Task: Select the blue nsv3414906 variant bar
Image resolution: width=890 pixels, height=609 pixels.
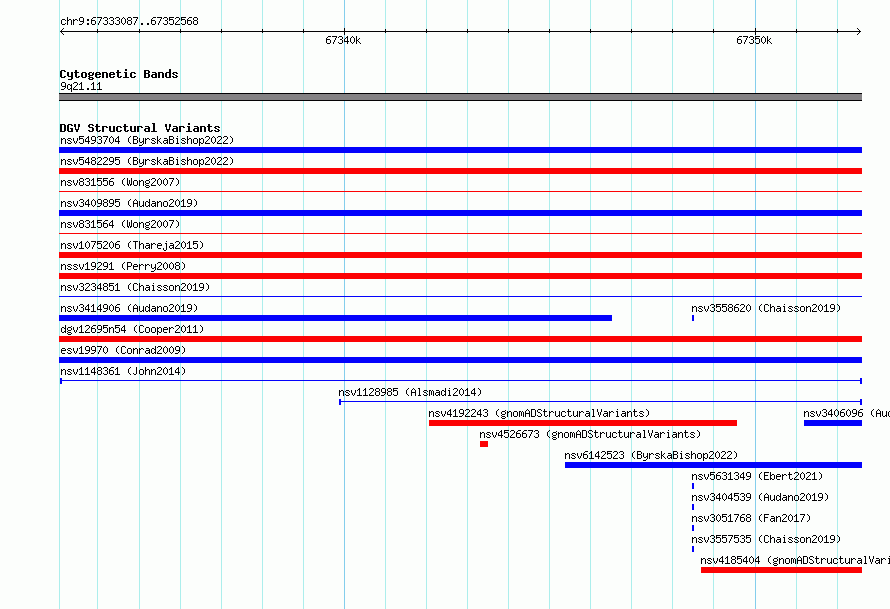Action: point(335,318)
